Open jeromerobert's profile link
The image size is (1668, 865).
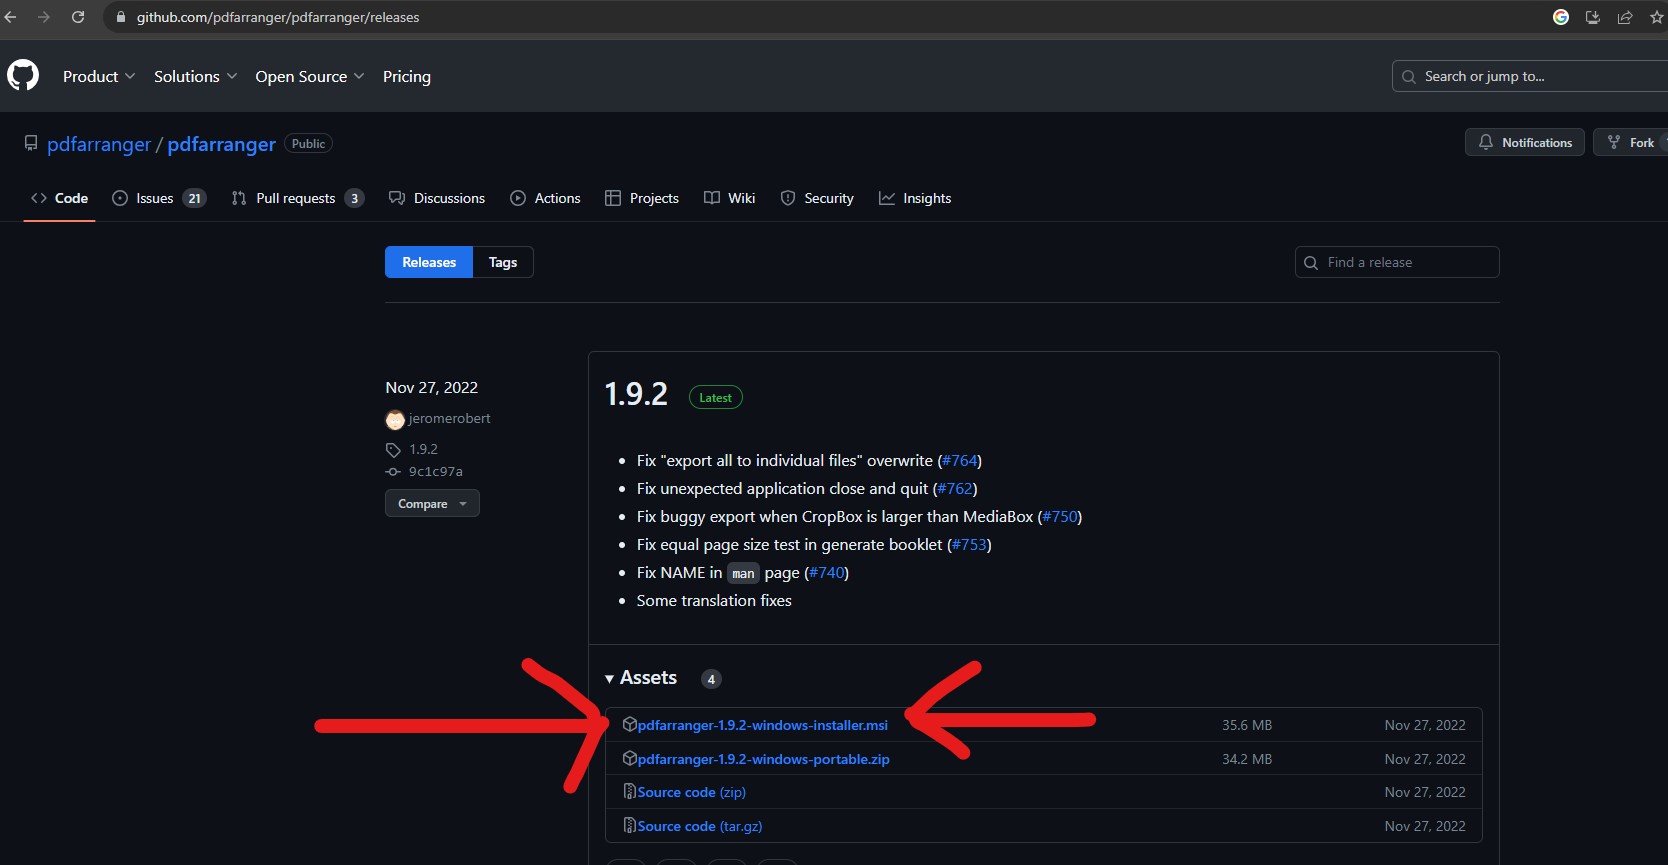pyautogui.click(x=449, y=418)
